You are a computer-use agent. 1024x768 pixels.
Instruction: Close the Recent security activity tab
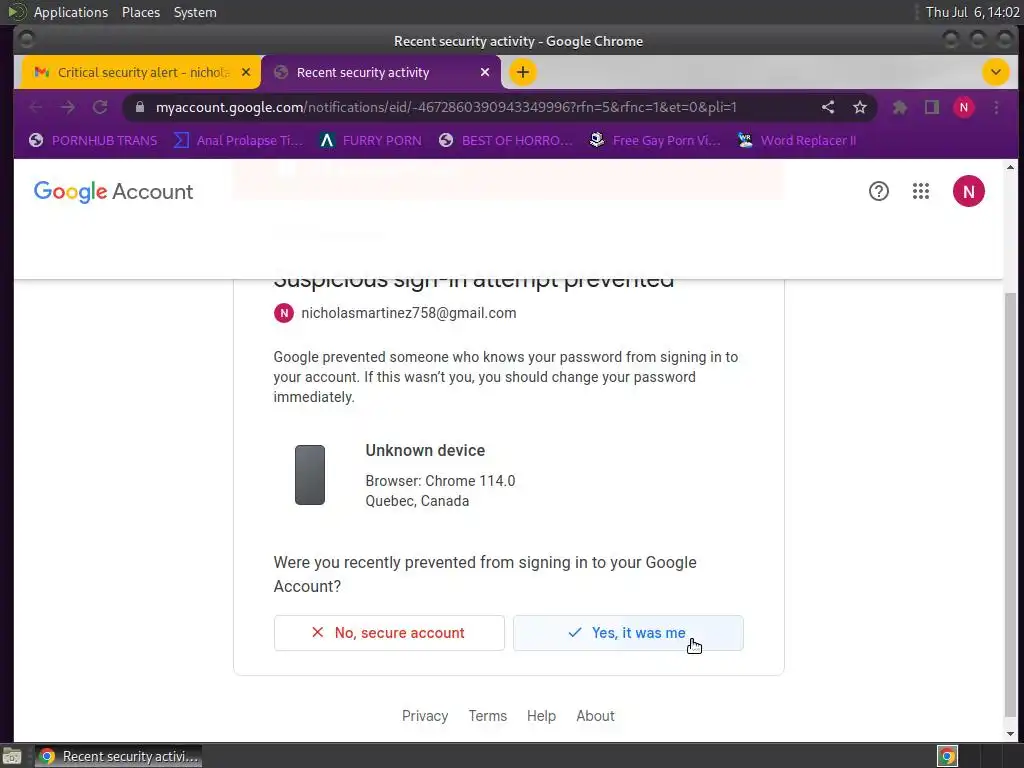(x=485, y=72)
